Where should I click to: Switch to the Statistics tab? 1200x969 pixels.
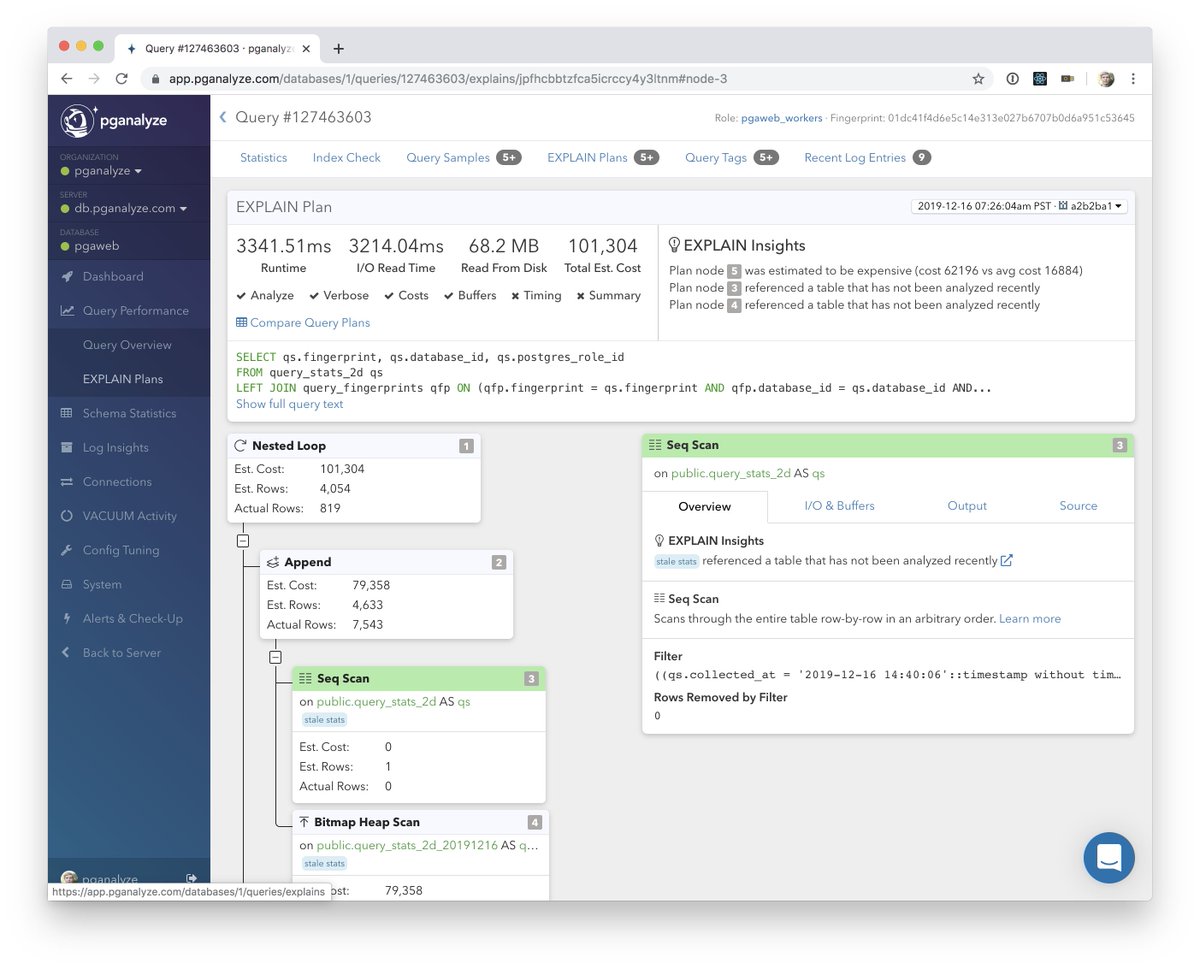[263, 158]
